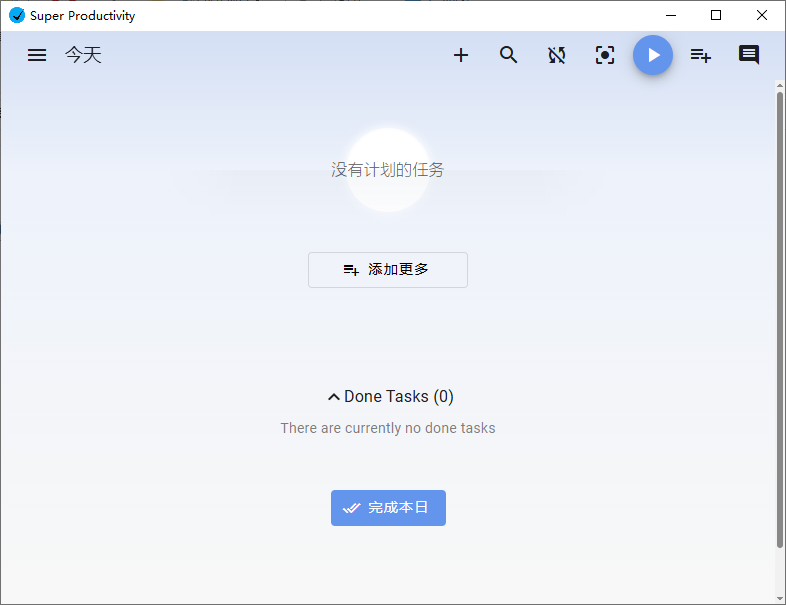Screen dimensions: 786x605
Task: Minimize the Super Productivity window
Action: pyautogui.click(x=670, y=15)
